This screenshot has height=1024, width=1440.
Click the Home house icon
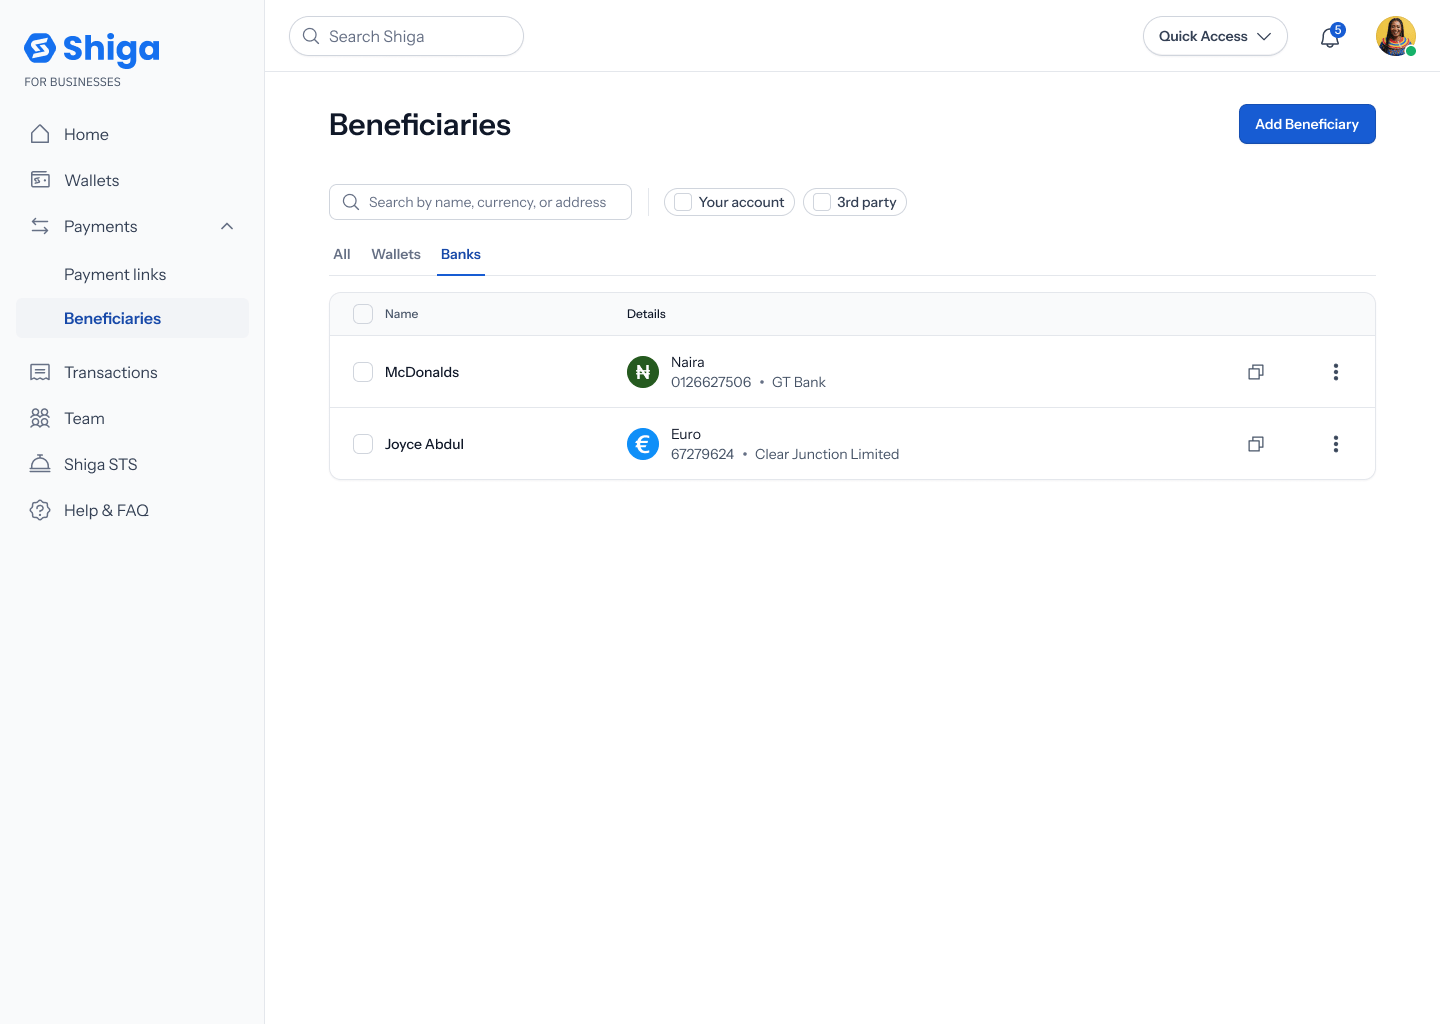tap(40, 134)
